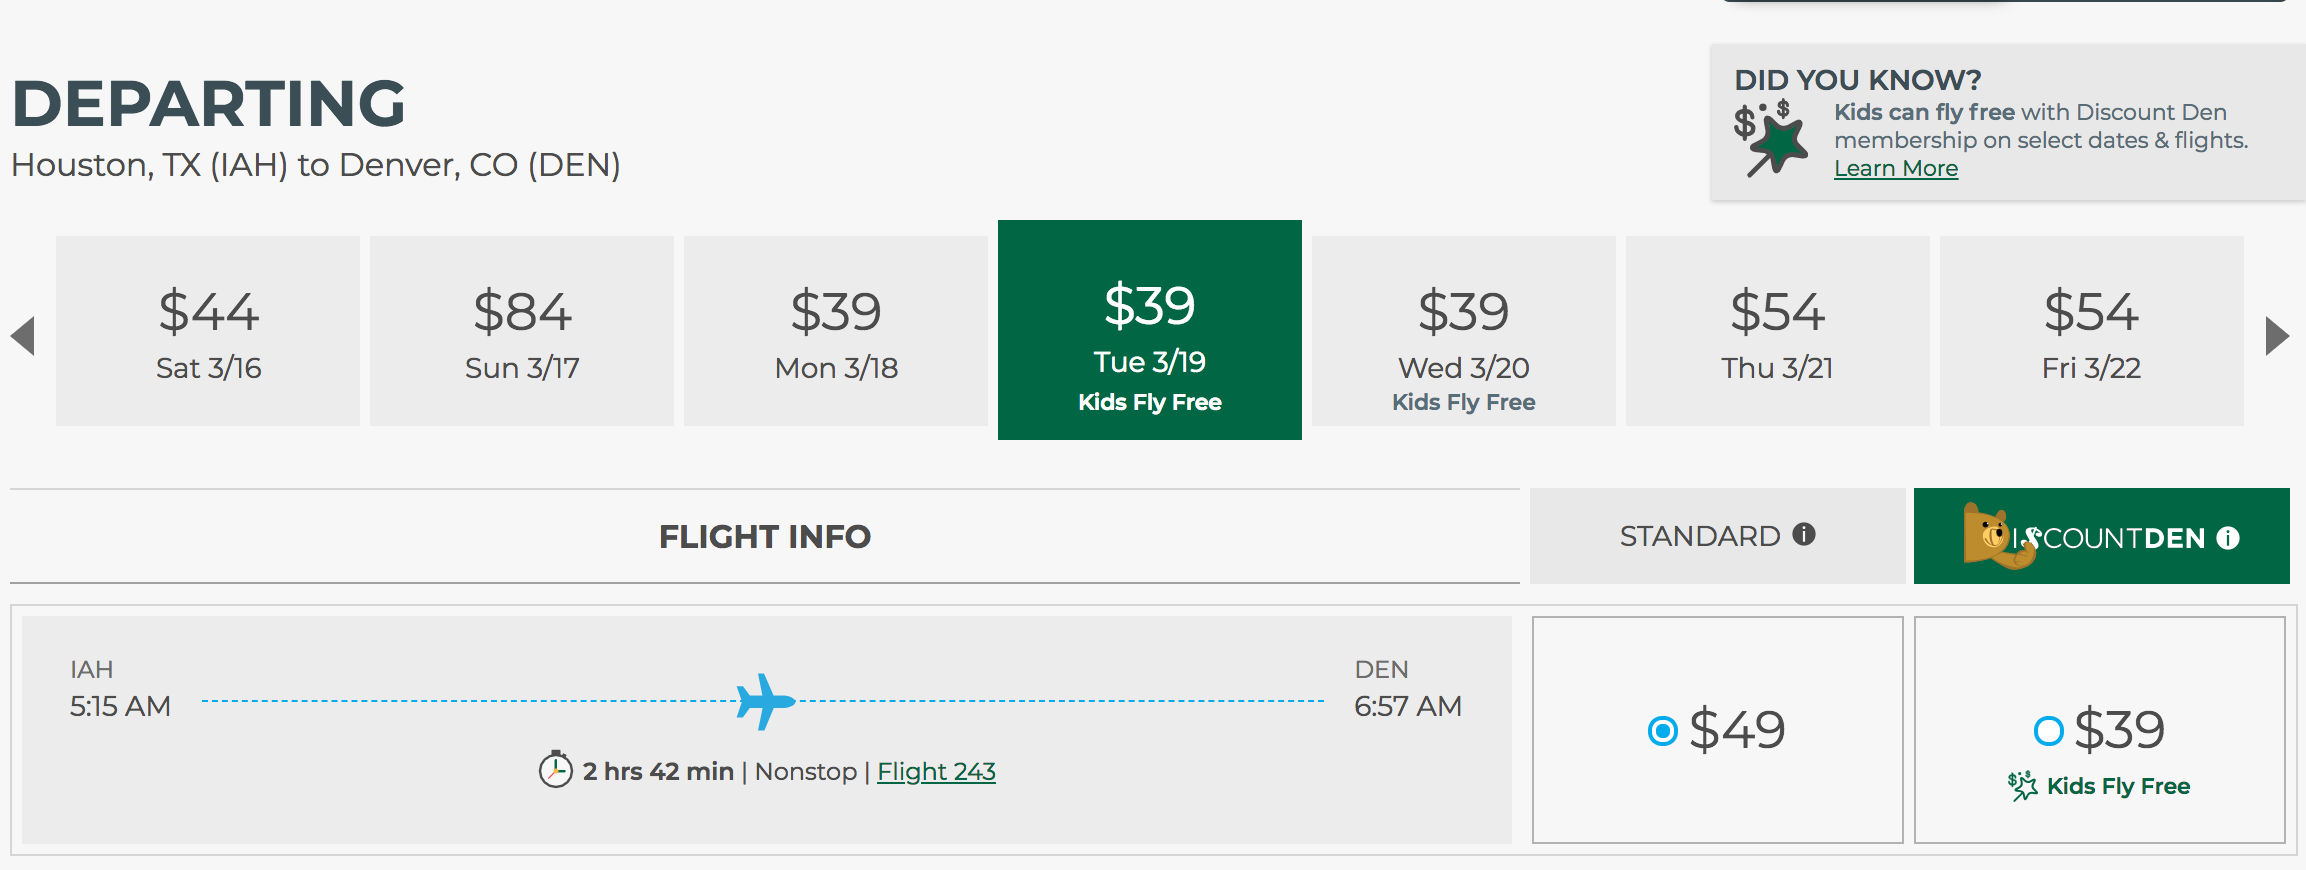This screenshot has width=2306, height=870.
Task: Click the flight duration clock icon
Action: point(555,770)
